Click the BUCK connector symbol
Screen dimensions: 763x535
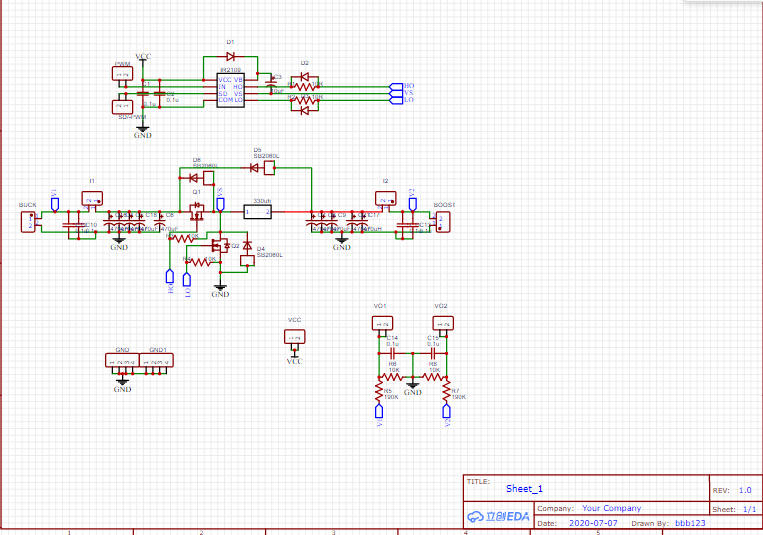[x=28, y=221]
